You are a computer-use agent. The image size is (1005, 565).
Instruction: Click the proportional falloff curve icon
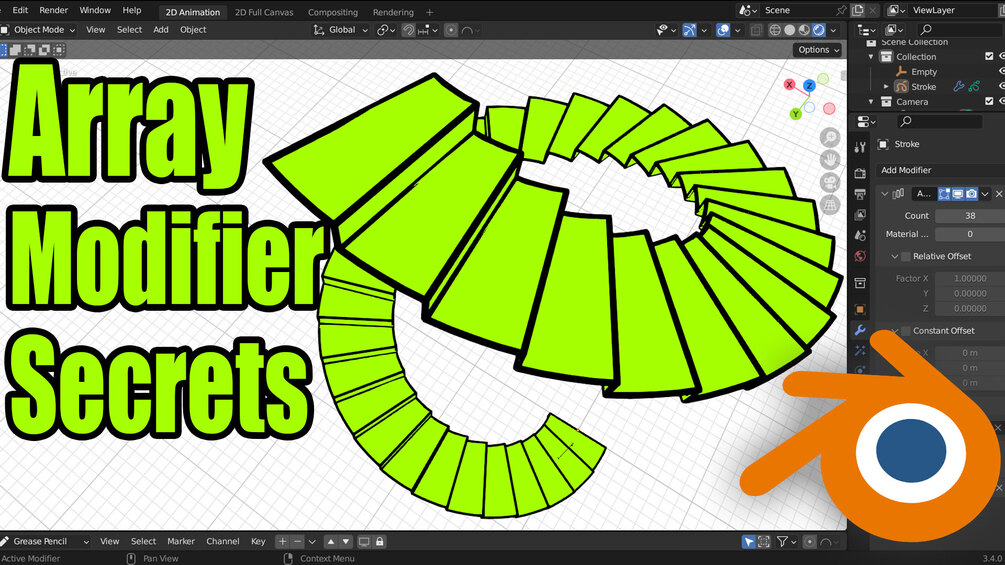(x=470, y=30)
